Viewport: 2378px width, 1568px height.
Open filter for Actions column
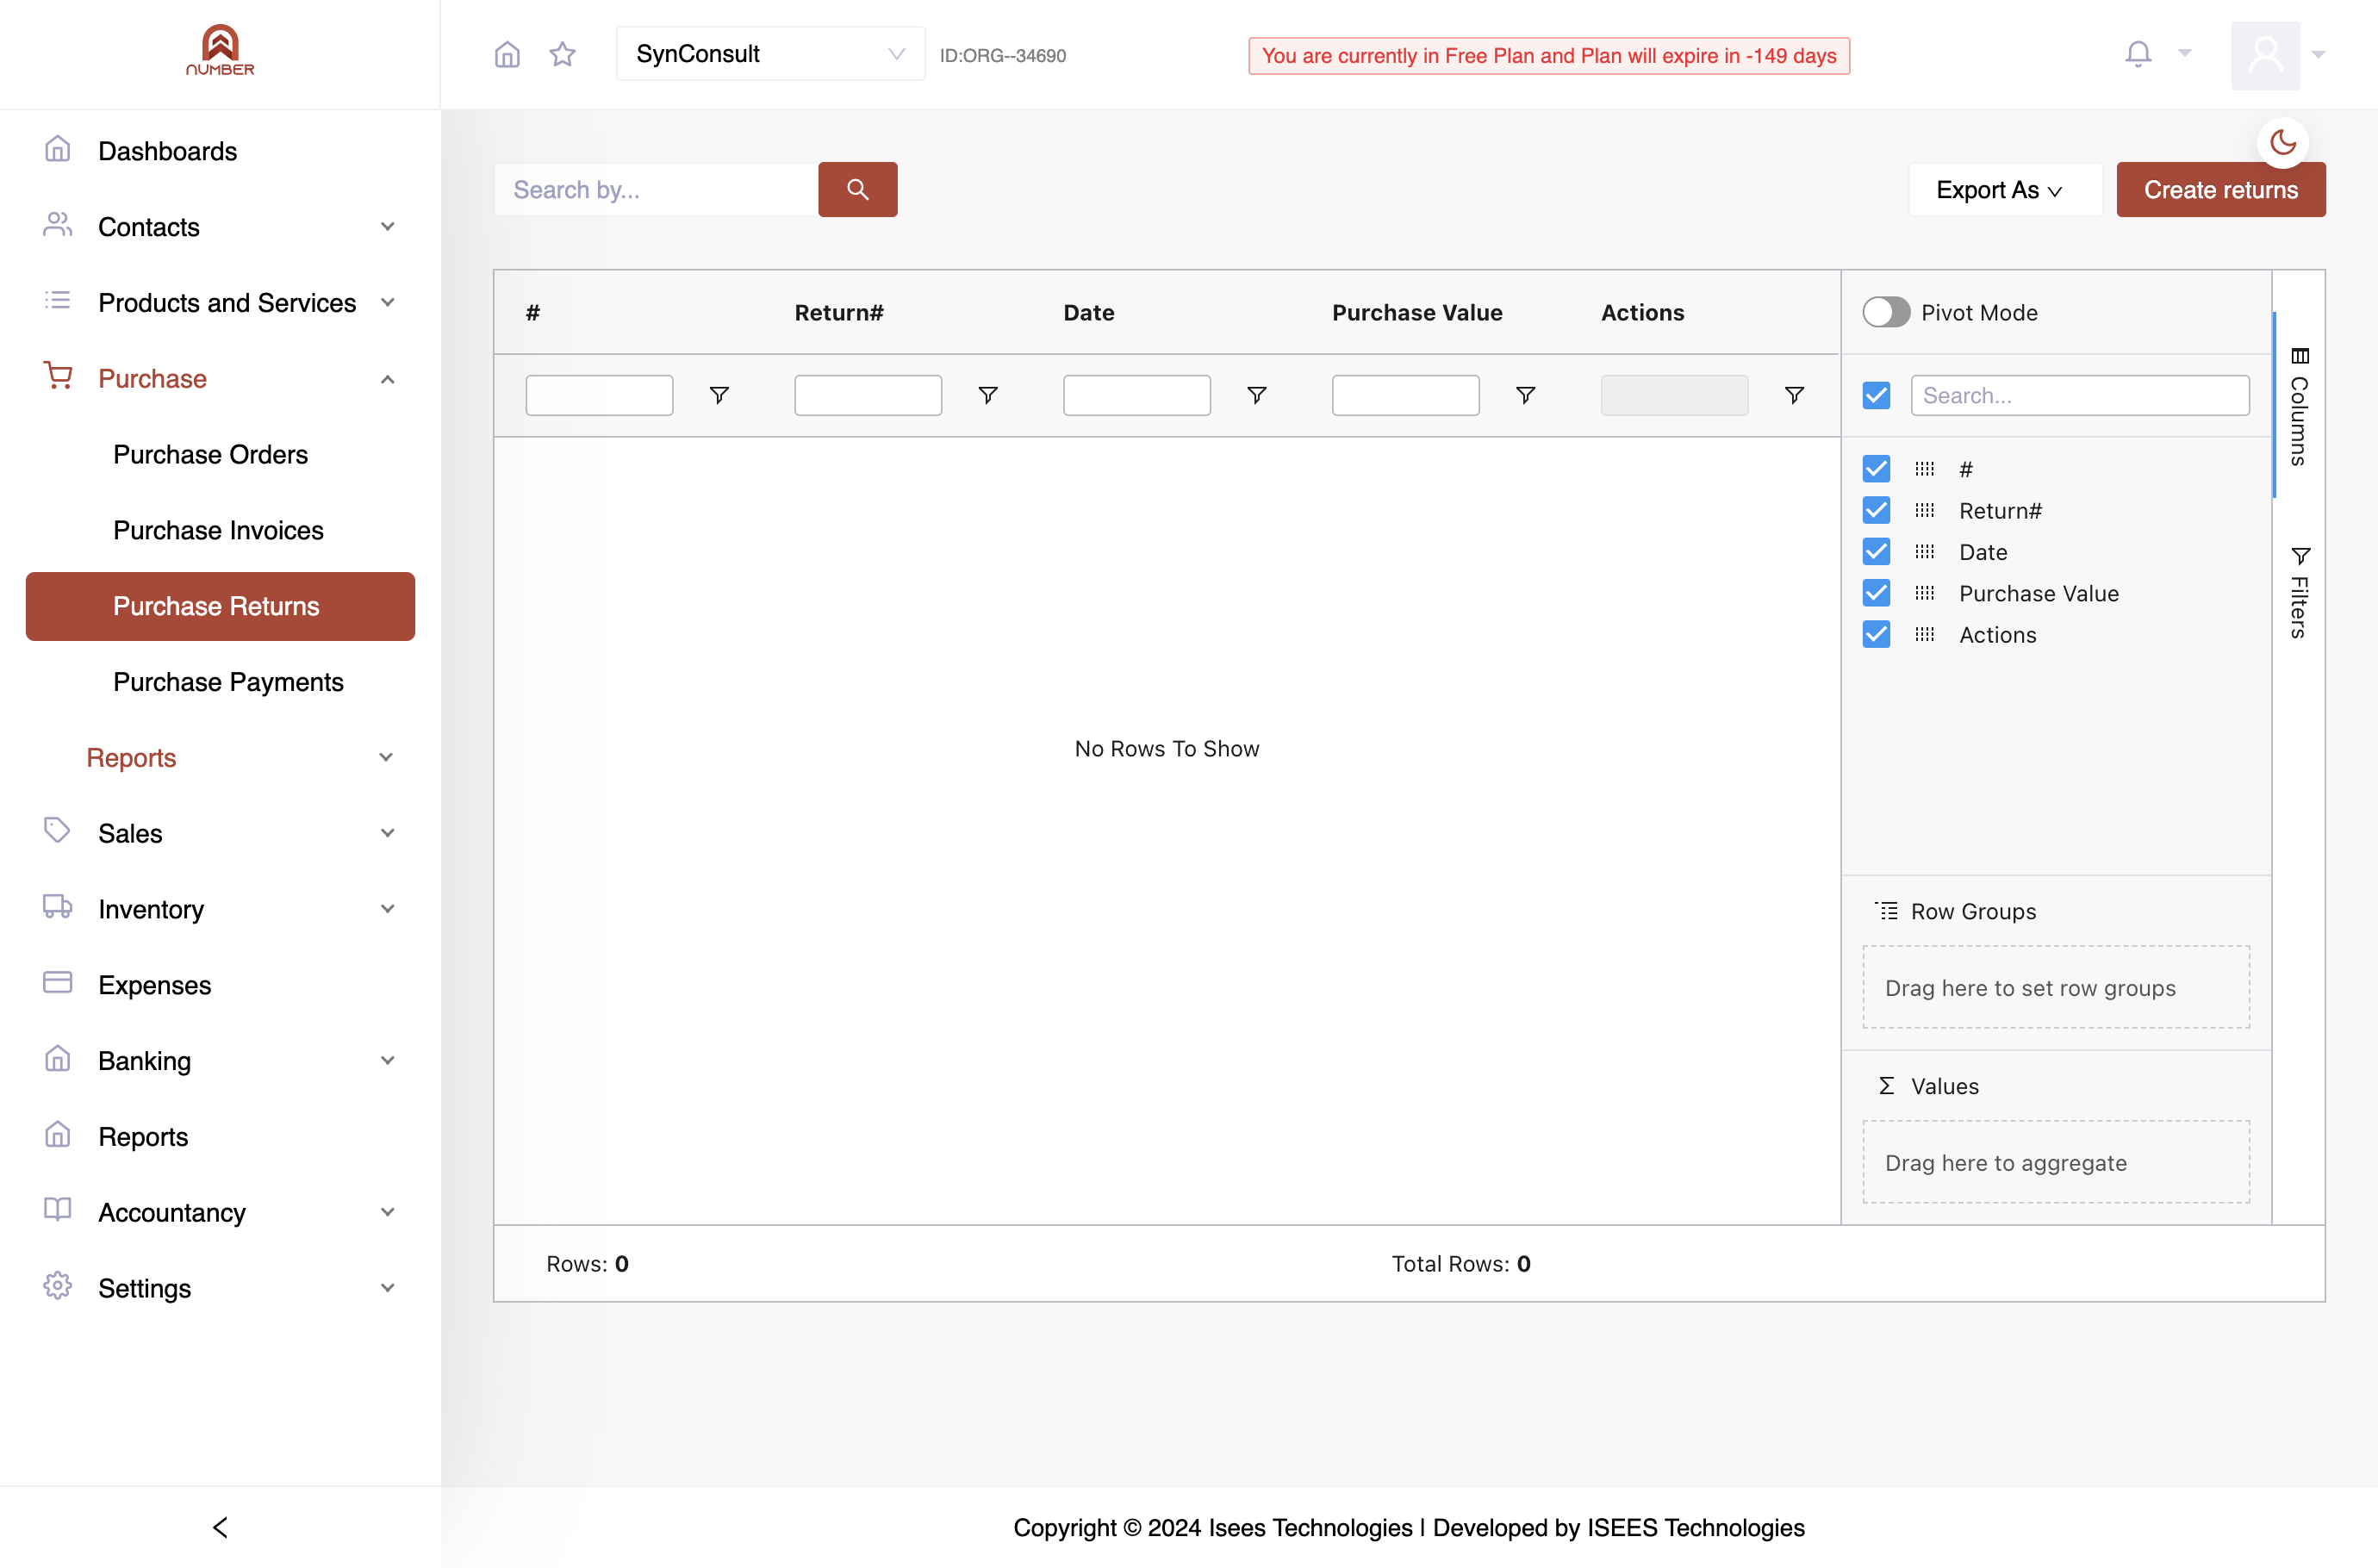click(1795, 395)
